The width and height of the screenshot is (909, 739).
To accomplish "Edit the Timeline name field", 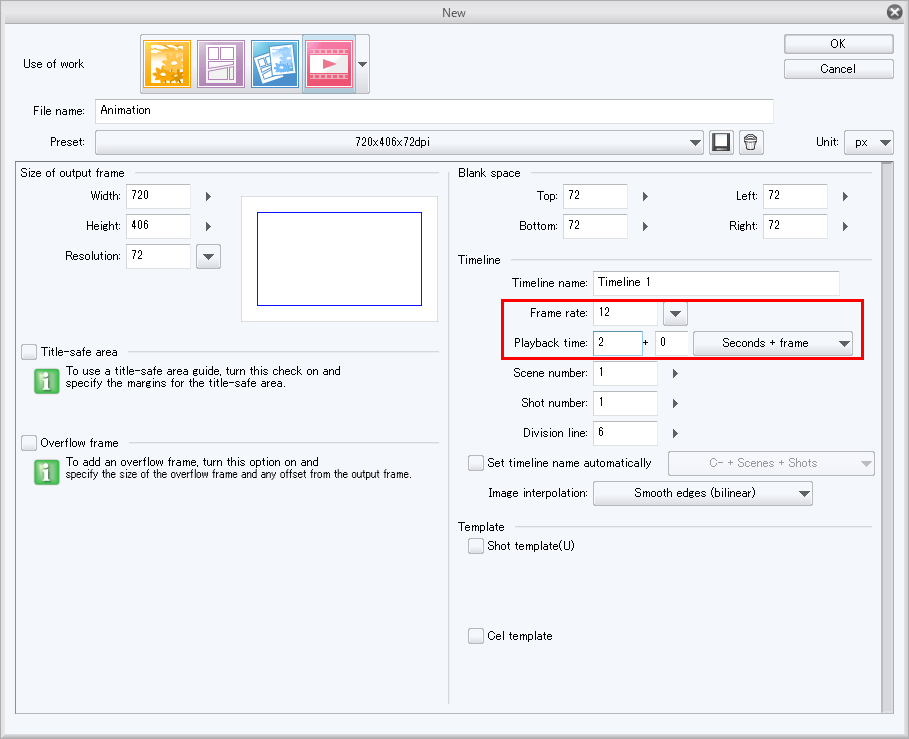I will click(716, 283).
